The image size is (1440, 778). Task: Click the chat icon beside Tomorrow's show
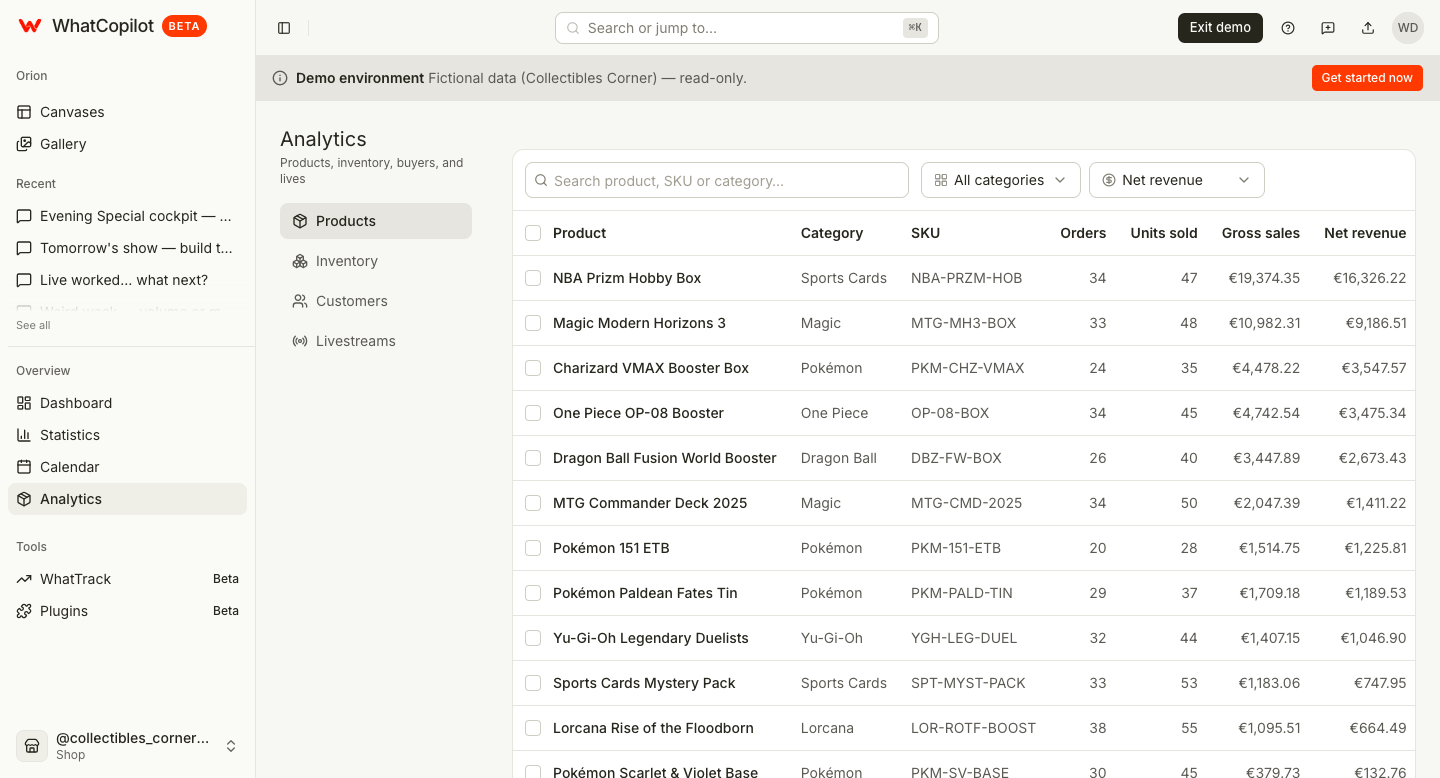[24, 248]
